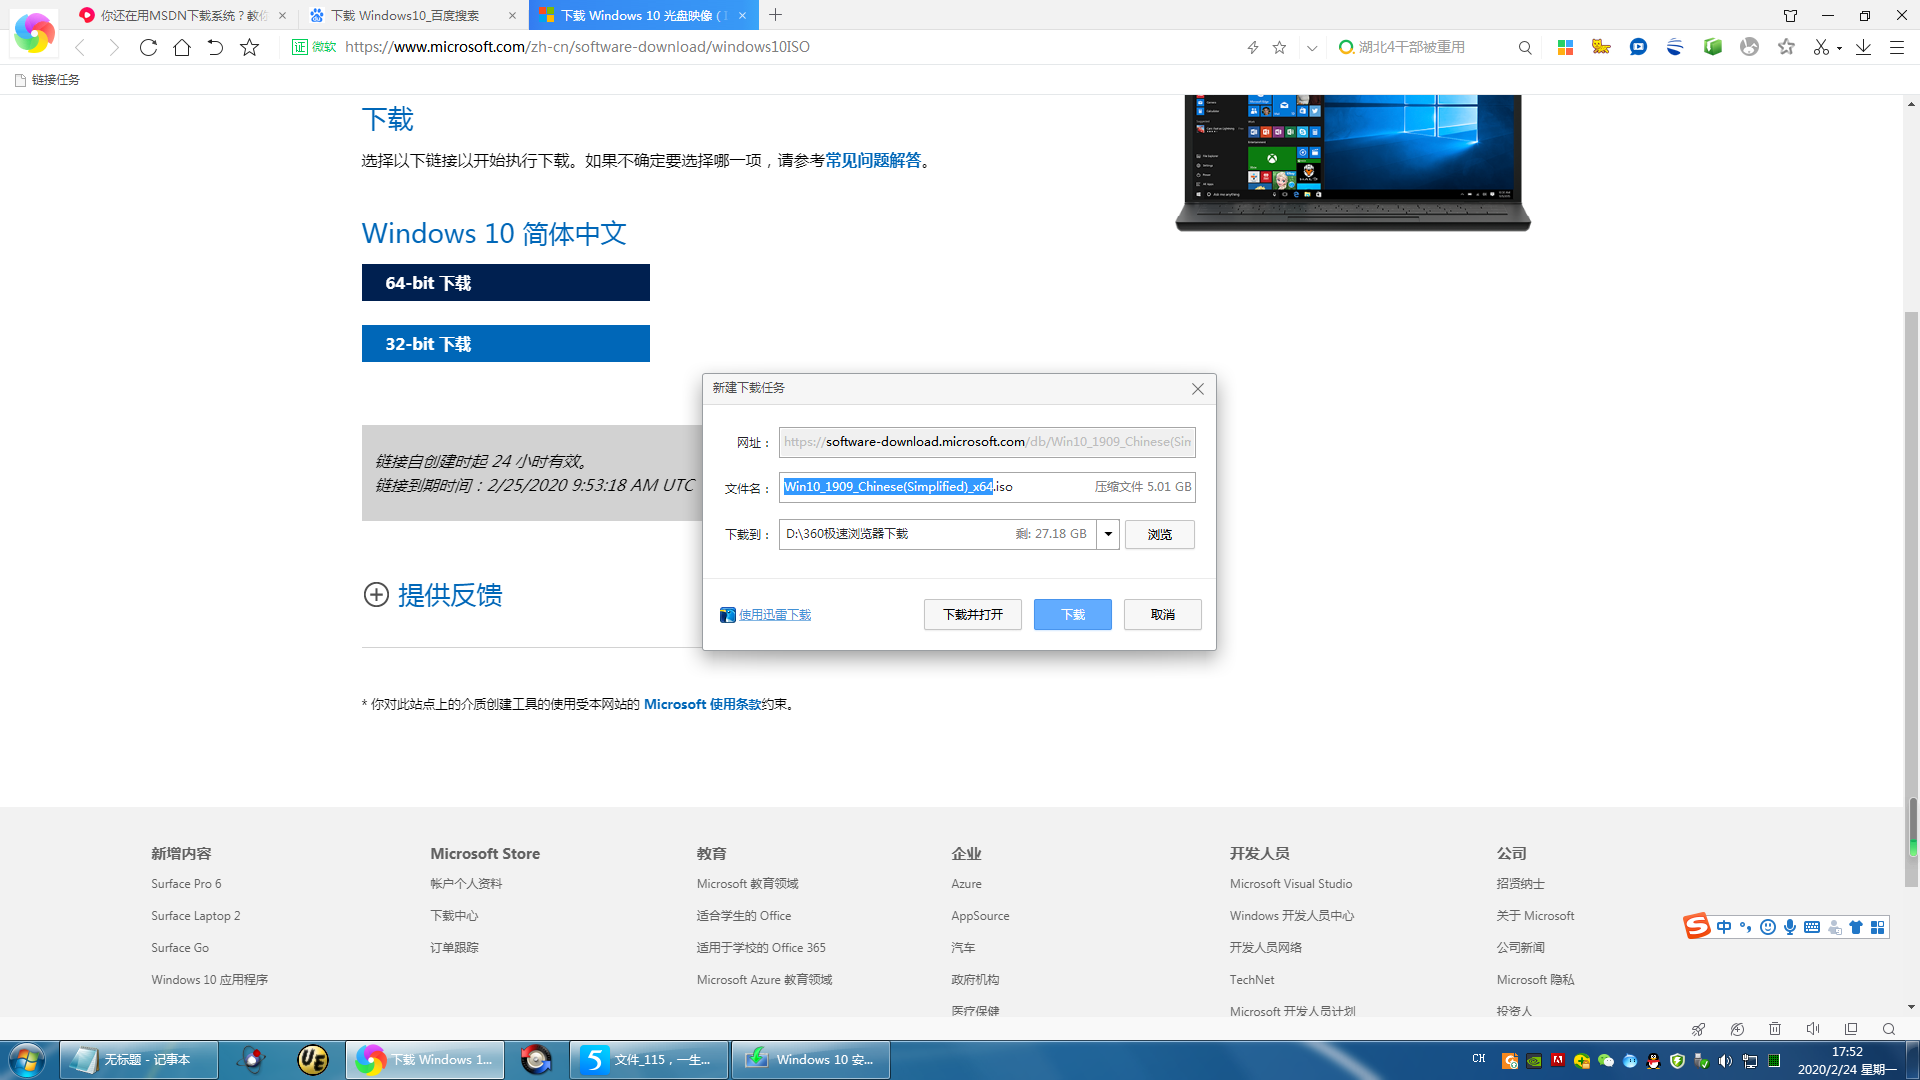
Task: Click the undo/restore closed tab icon
Action: [x=215, y=47]
